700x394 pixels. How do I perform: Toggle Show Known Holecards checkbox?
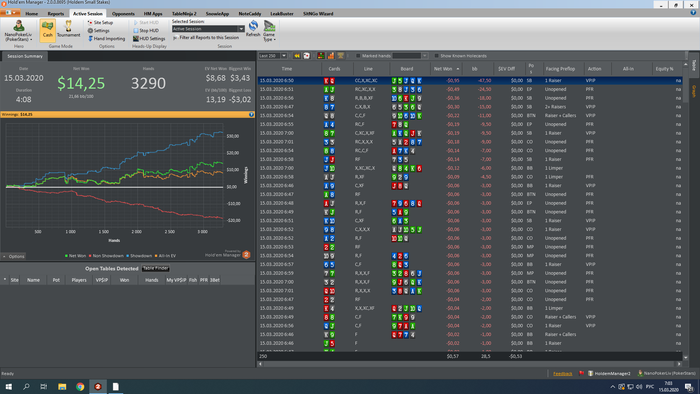pos(437,56)
